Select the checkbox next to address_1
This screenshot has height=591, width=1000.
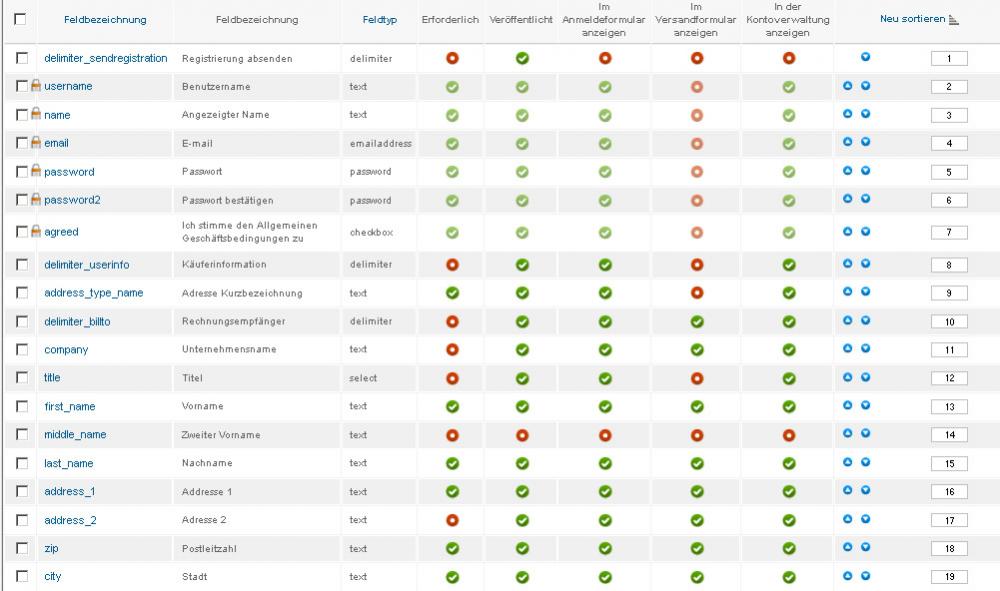[x=22, y=491]
